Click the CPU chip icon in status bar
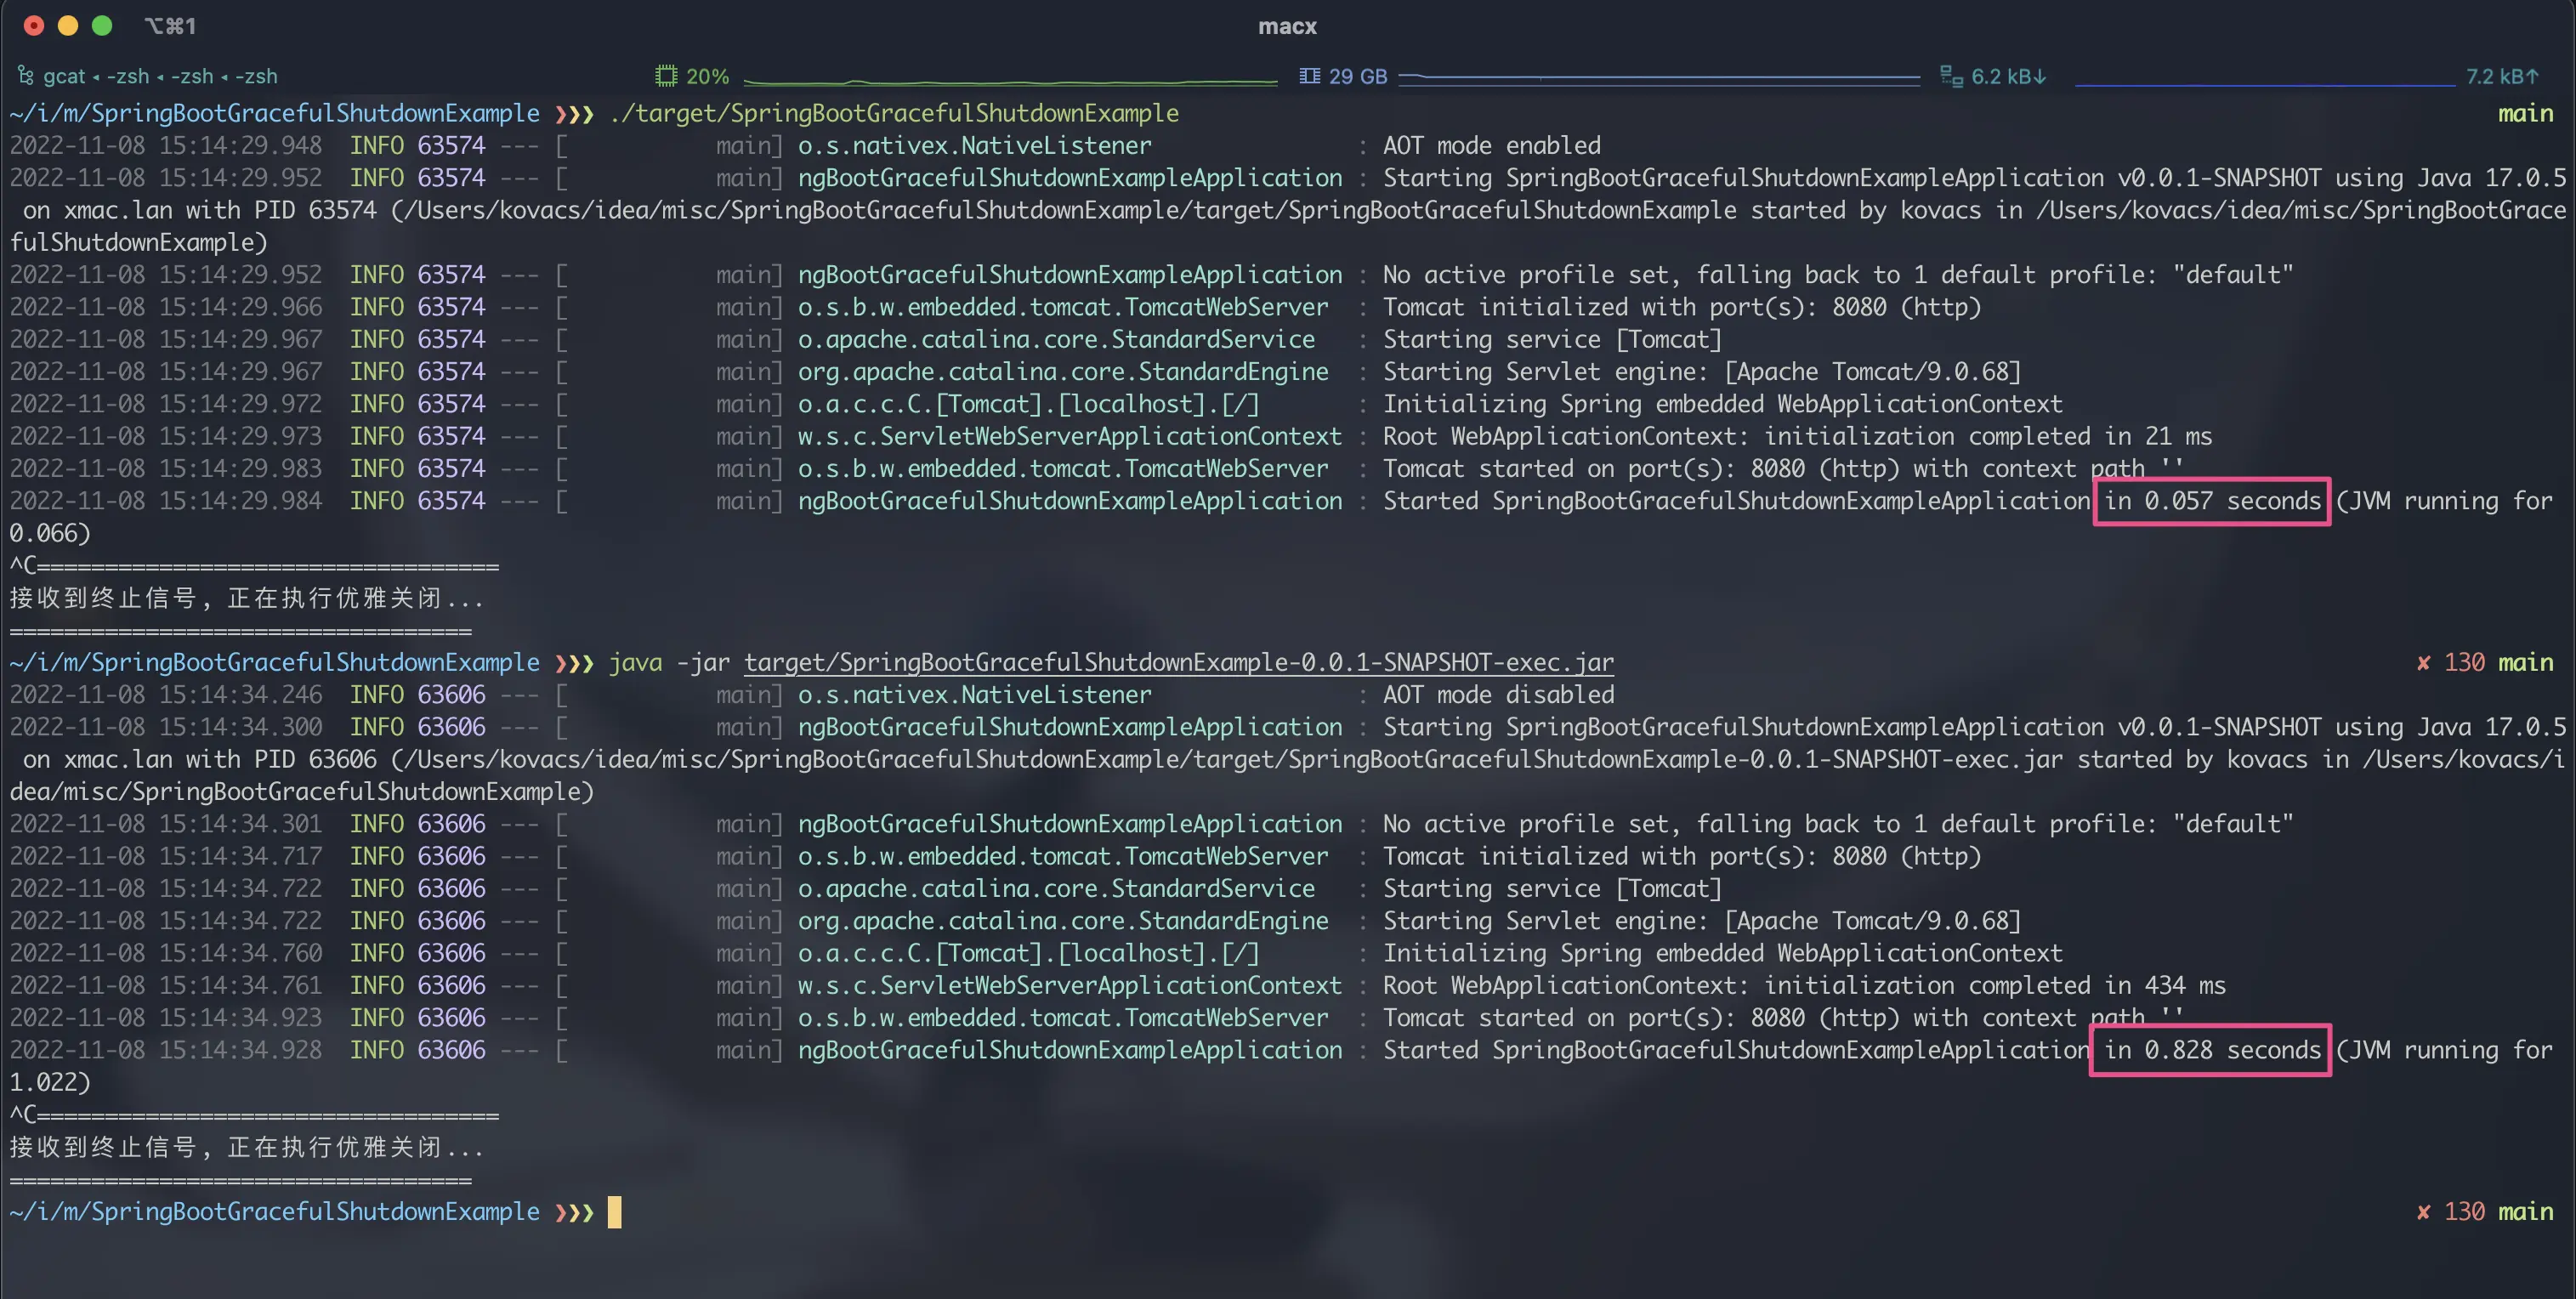Image resolution: width=2576 pixels, height=1299 pixels. click(x=666, y=76)
